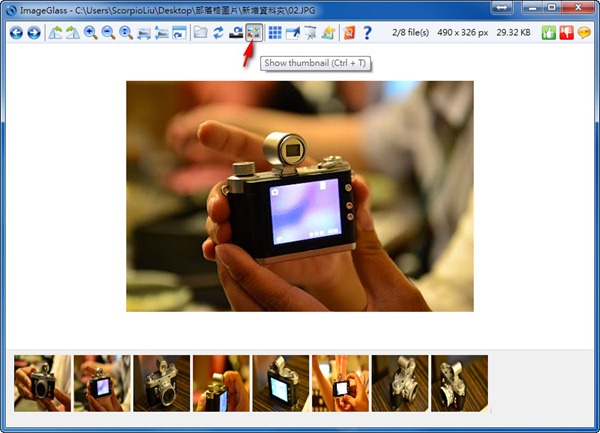Click the ImageGlass title bar path text

[168, 10]
